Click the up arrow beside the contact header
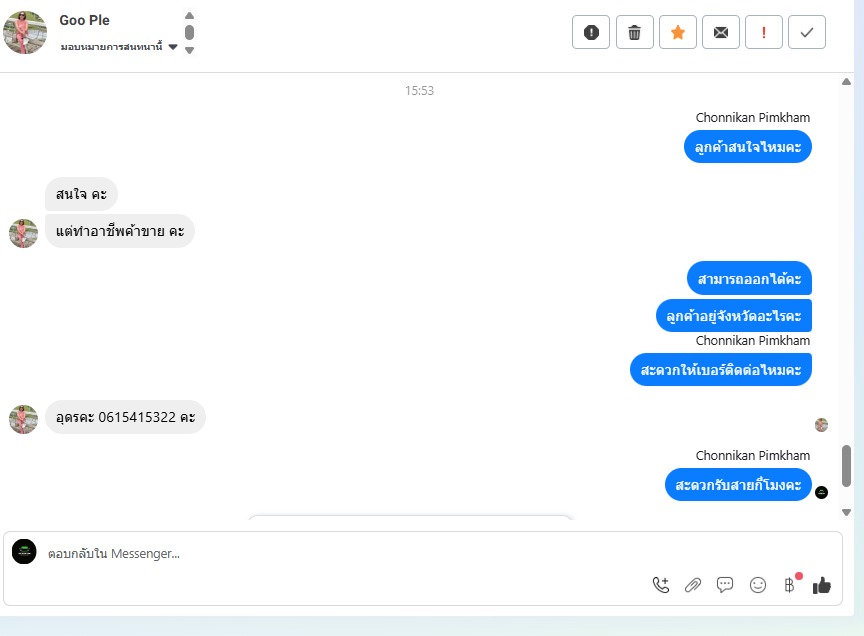Viewport: 864px width, 636px height. tap(190, 15)
